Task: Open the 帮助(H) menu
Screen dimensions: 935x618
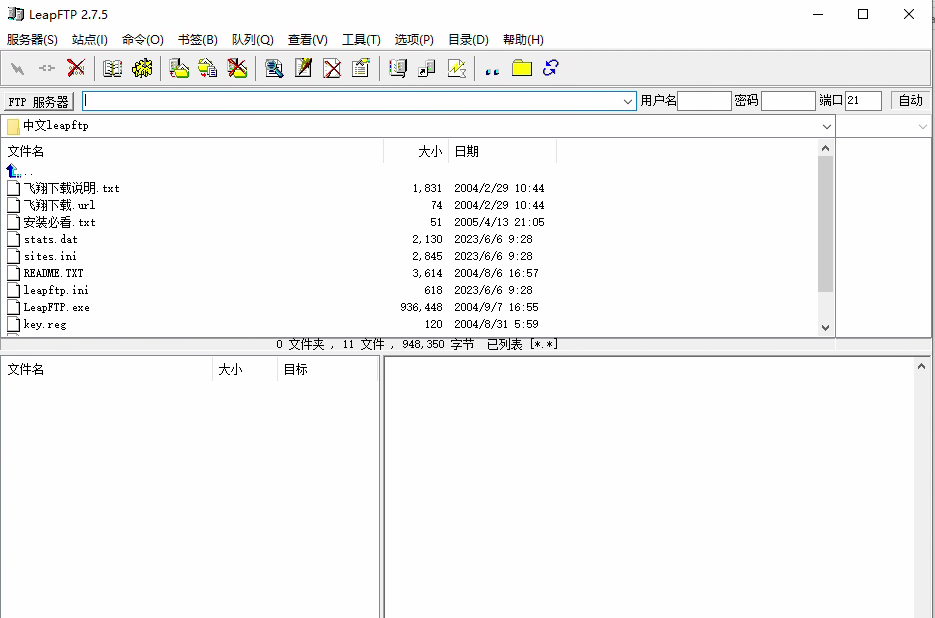Action: pyautogui.click(x=524, y=40)
